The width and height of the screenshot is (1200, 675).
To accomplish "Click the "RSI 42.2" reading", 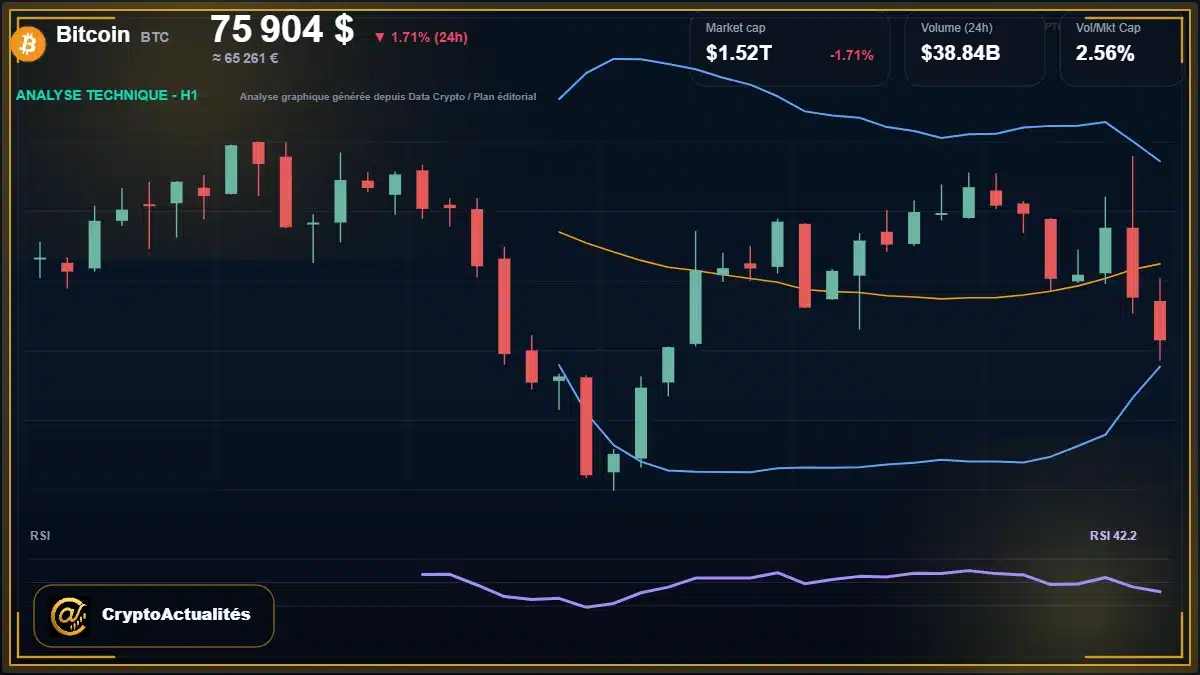I will [x=1113, y=536].
